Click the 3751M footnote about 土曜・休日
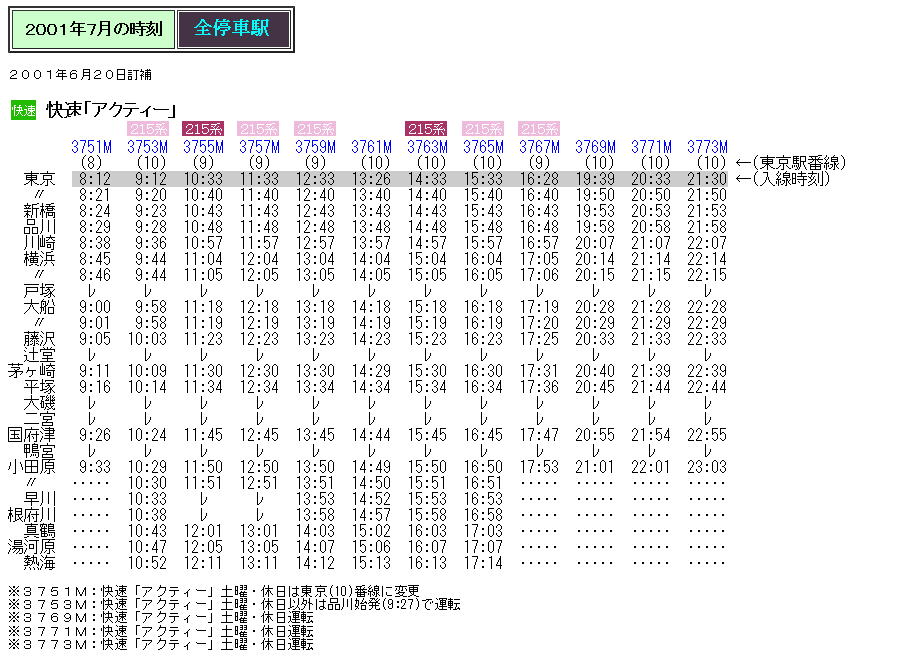 click(x=214, y=591)
